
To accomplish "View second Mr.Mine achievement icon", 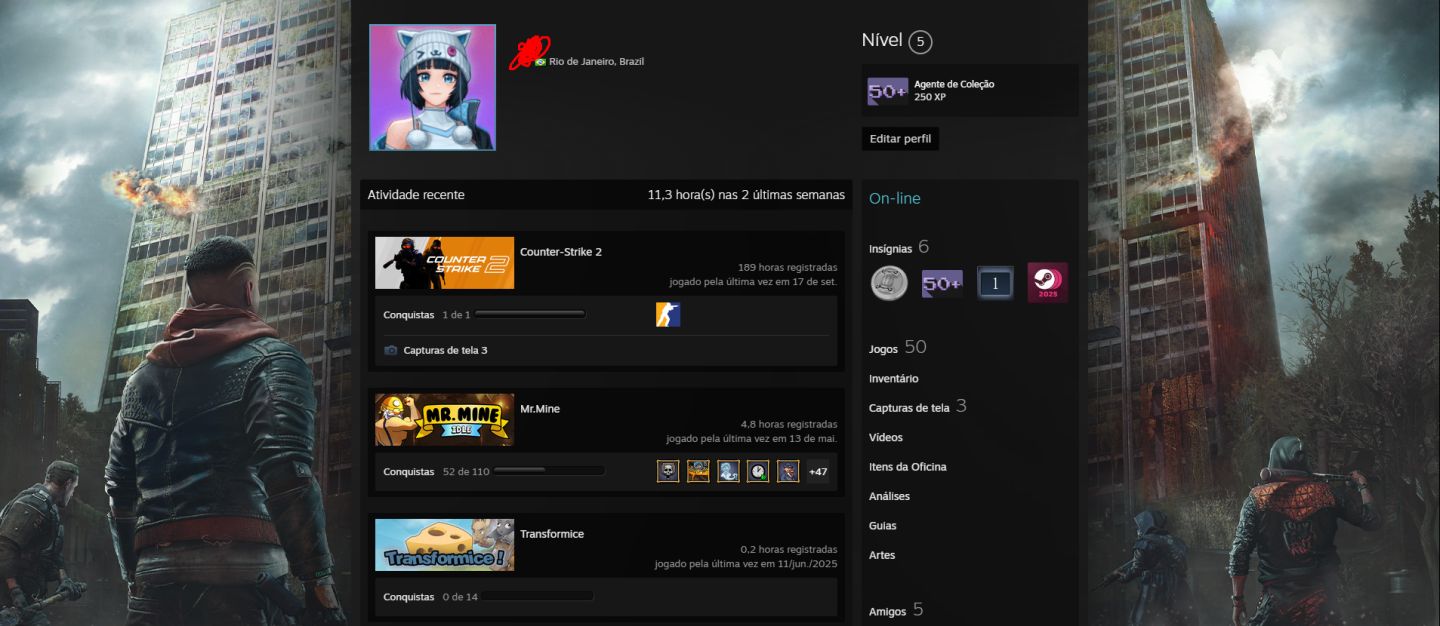I will point(698,471).
